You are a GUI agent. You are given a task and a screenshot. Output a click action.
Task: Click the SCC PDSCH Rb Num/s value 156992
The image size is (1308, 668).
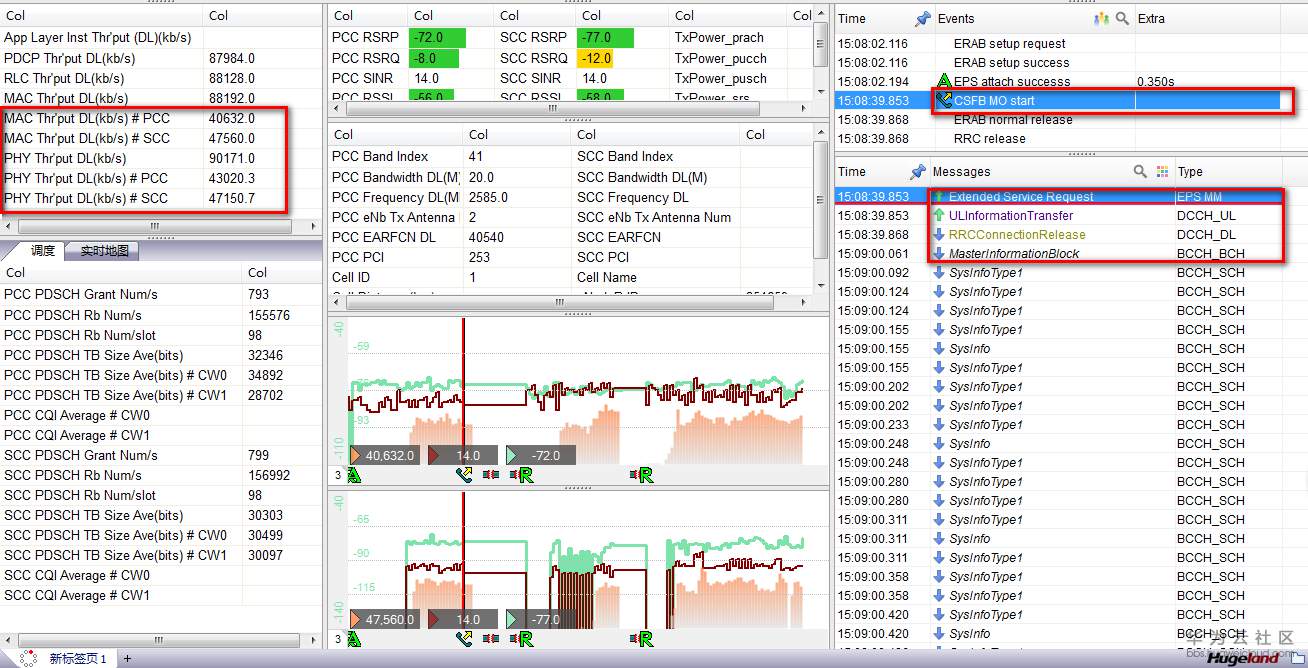269,475
